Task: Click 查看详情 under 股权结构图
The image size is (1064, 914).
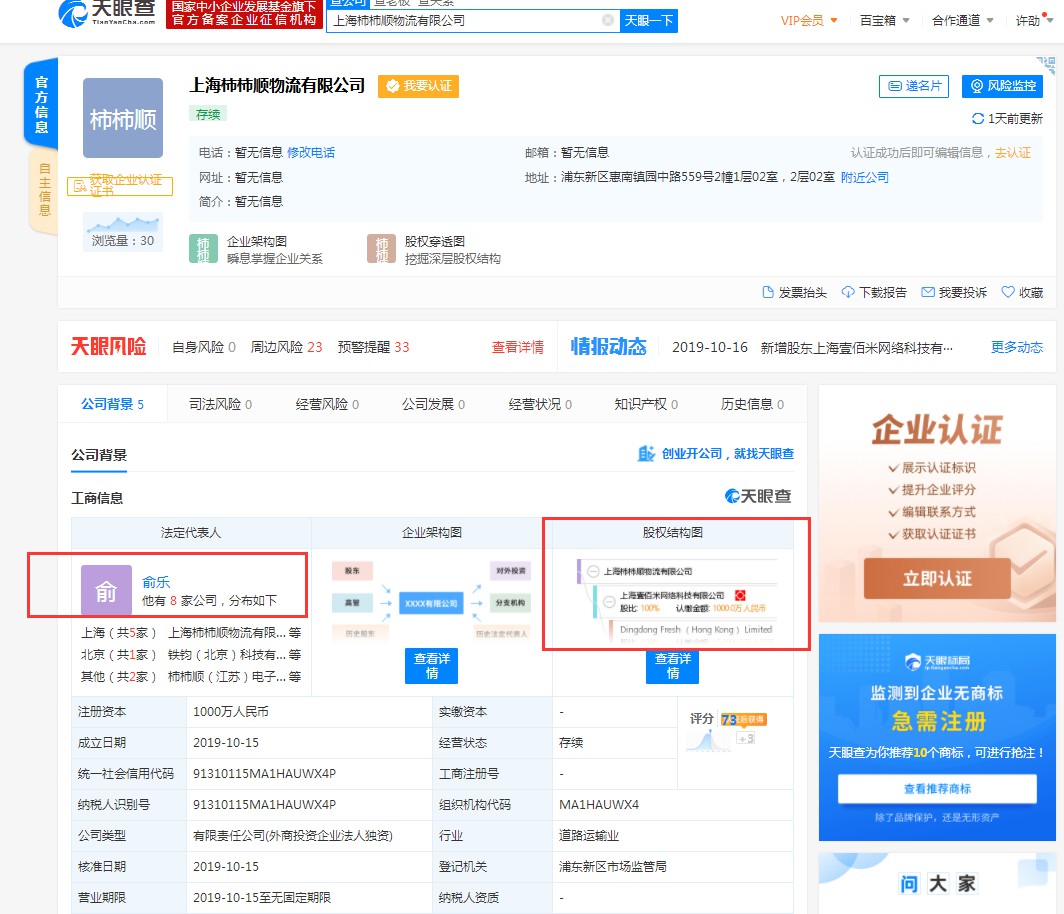Action: pos(672,666)
